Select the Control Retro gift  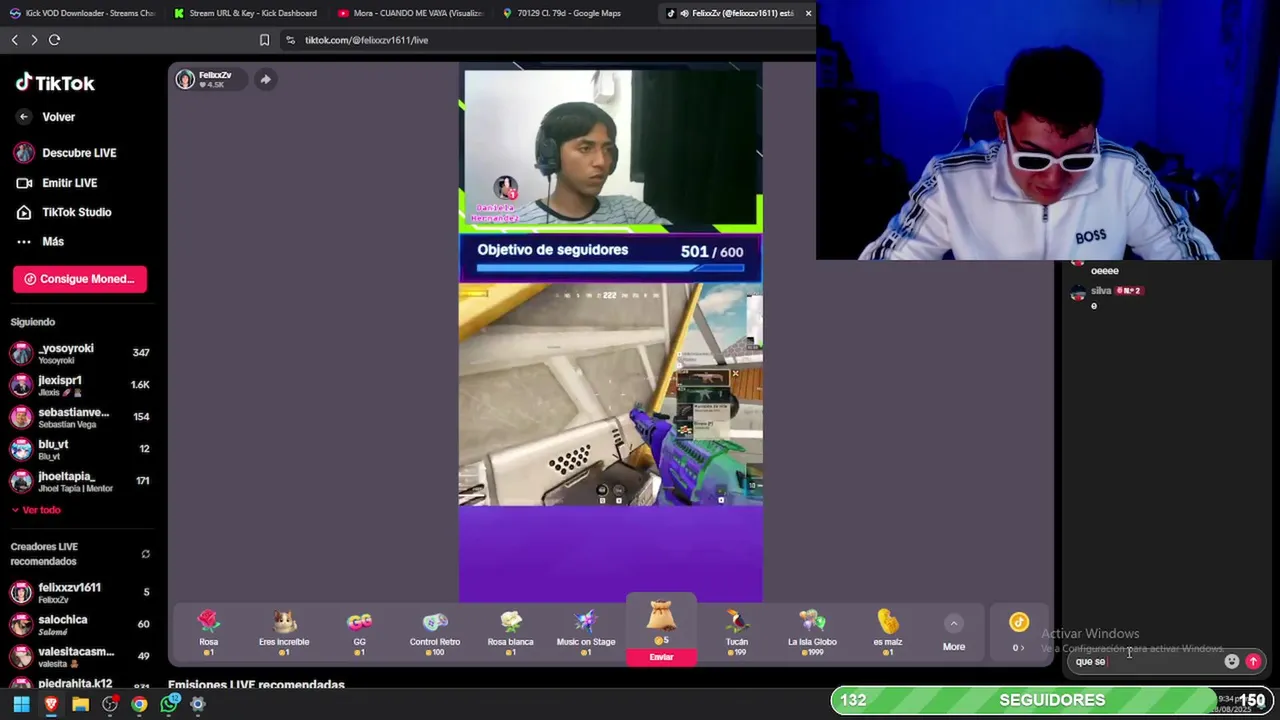tap(435, 633)
